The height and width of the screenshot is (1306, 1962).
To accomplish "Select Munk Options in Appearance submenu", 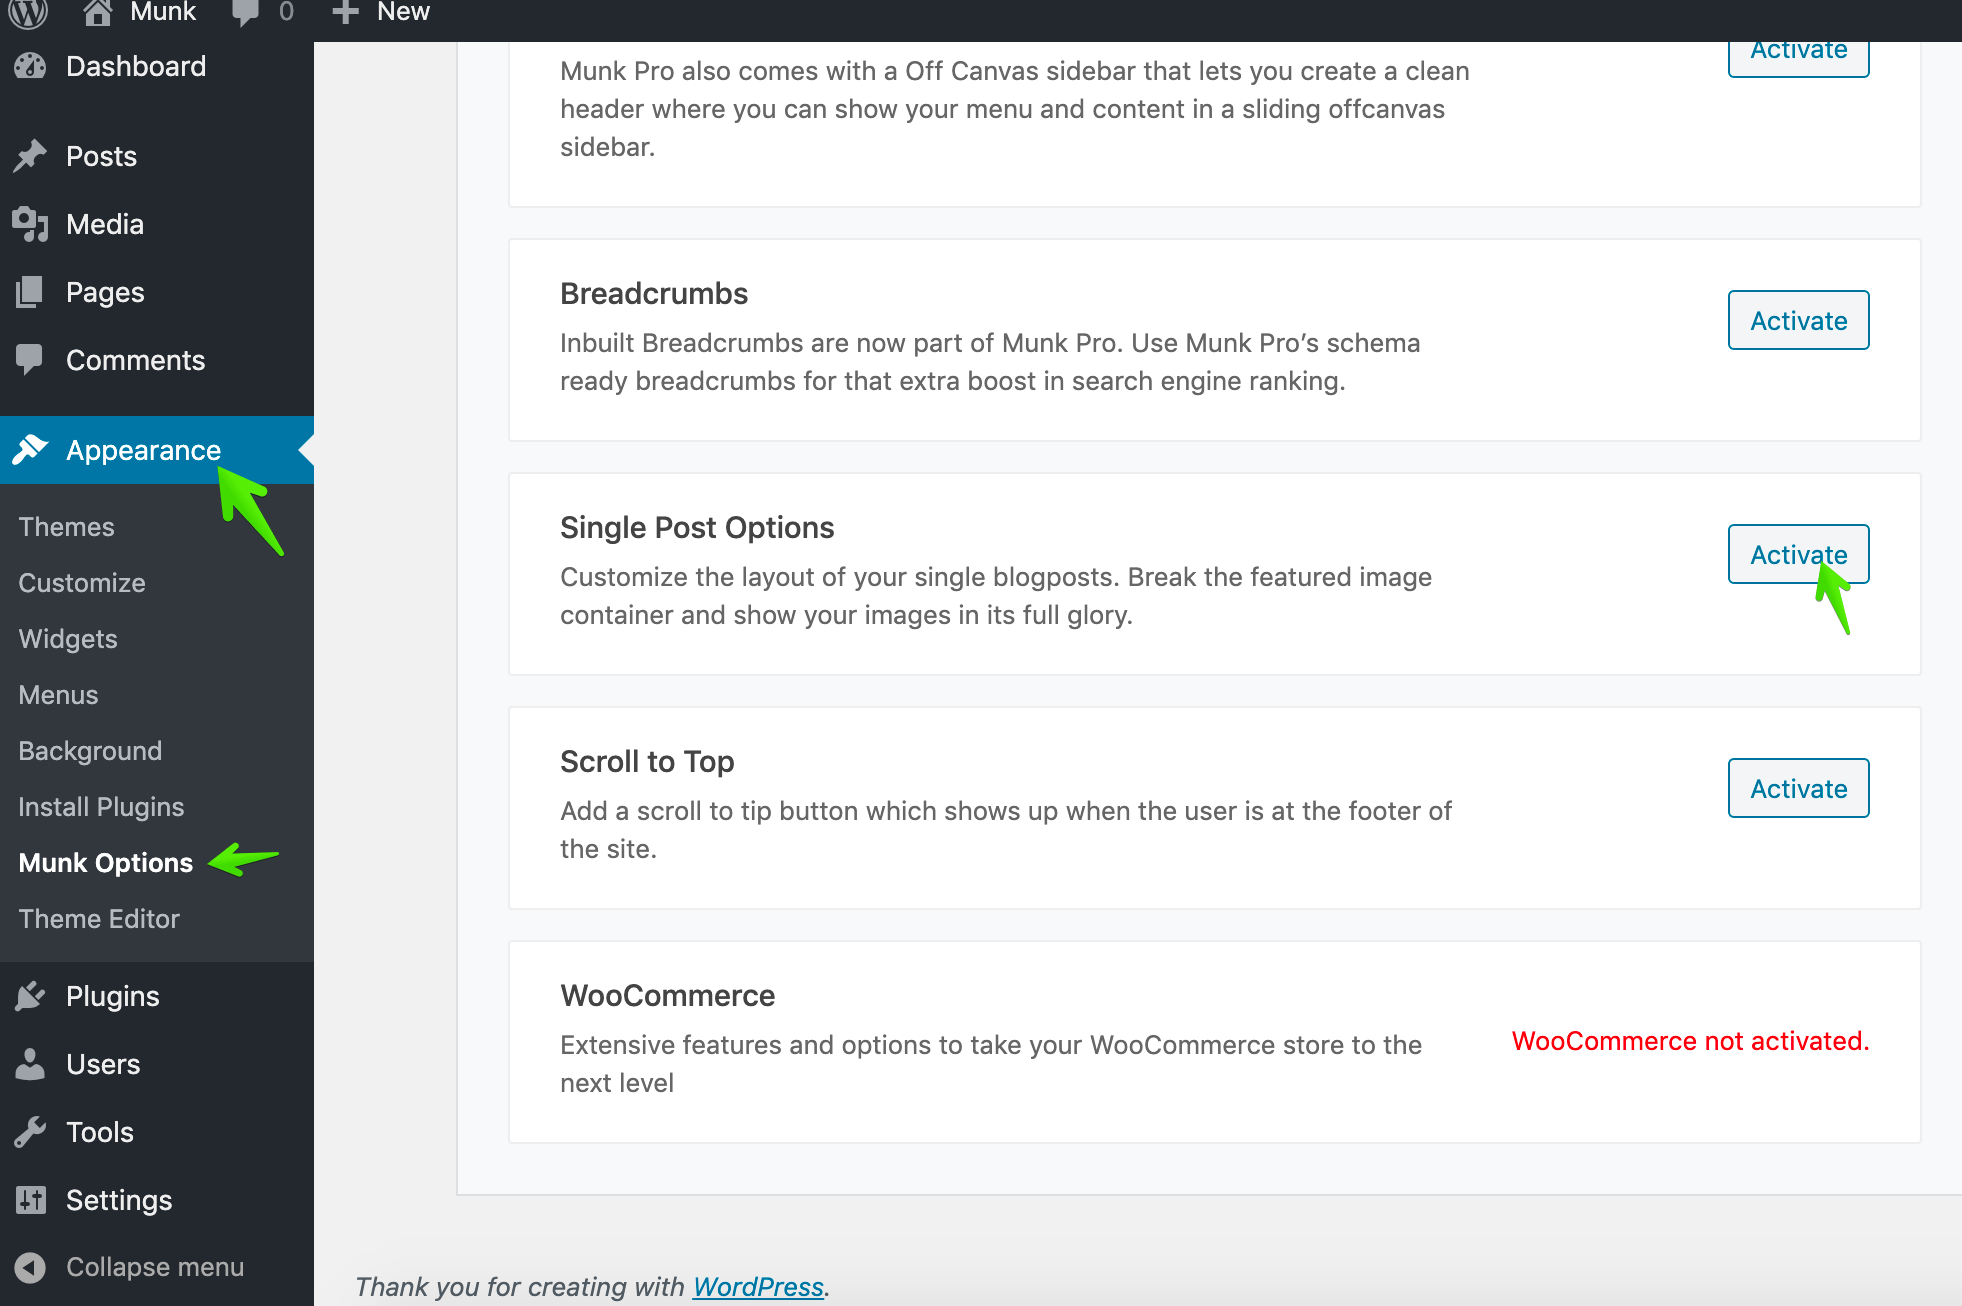I will [106, 863].
